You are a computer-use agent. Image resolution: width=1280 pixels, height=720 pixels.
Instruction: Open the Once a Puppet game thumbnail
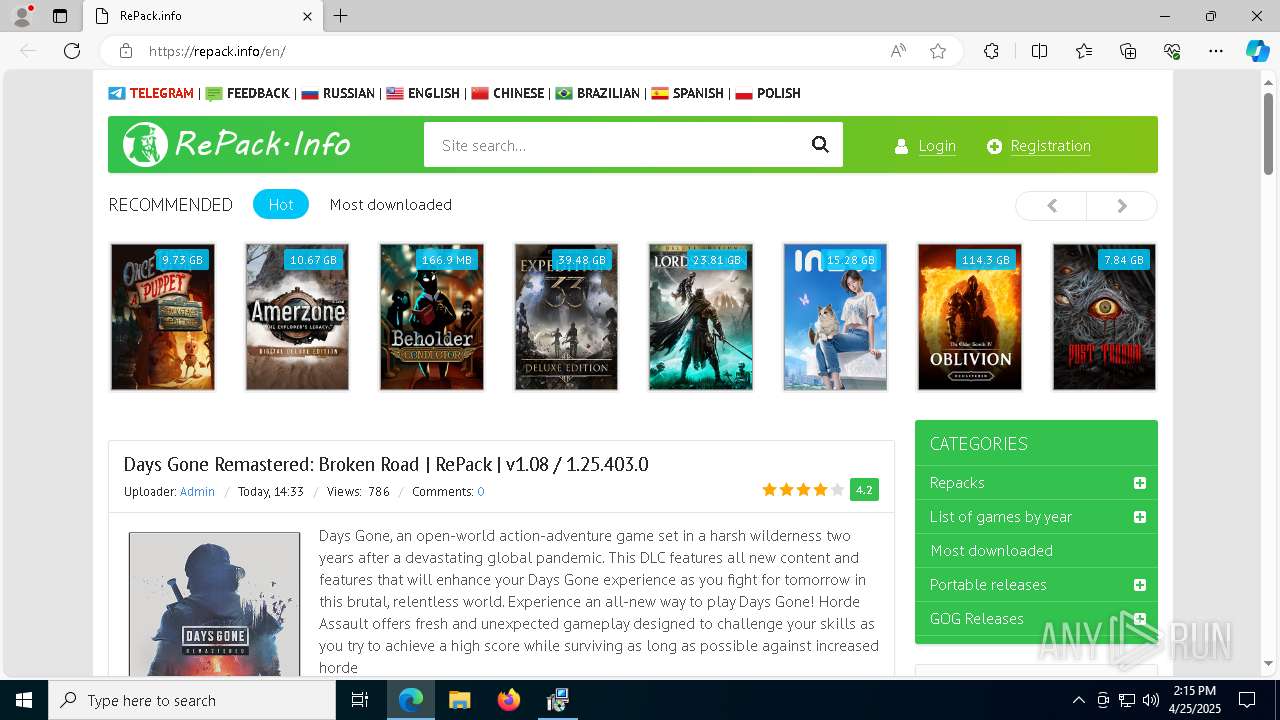click(x=163, y=317)
